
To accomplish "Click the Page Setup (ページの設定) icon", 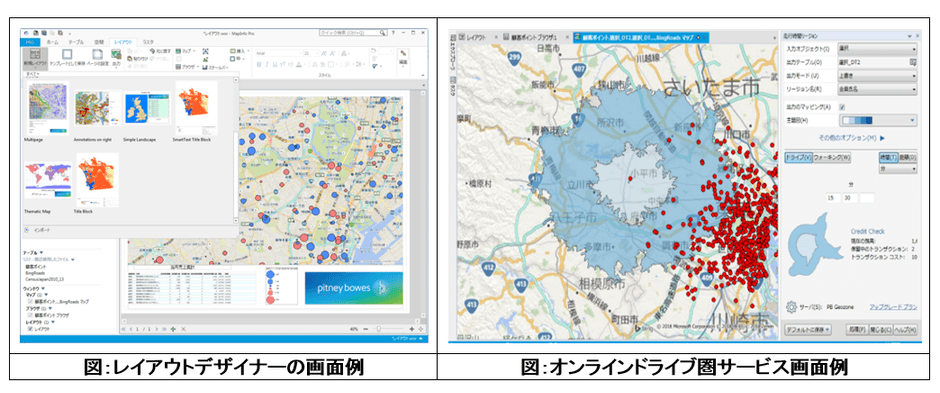I will 98,54.
